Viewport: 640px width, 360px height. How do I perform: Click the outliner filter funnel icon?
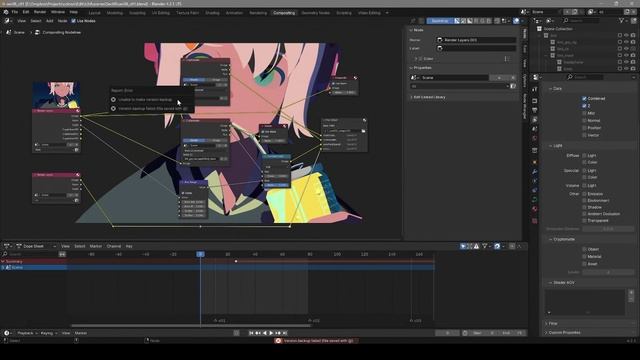click(x=622, y=20)
